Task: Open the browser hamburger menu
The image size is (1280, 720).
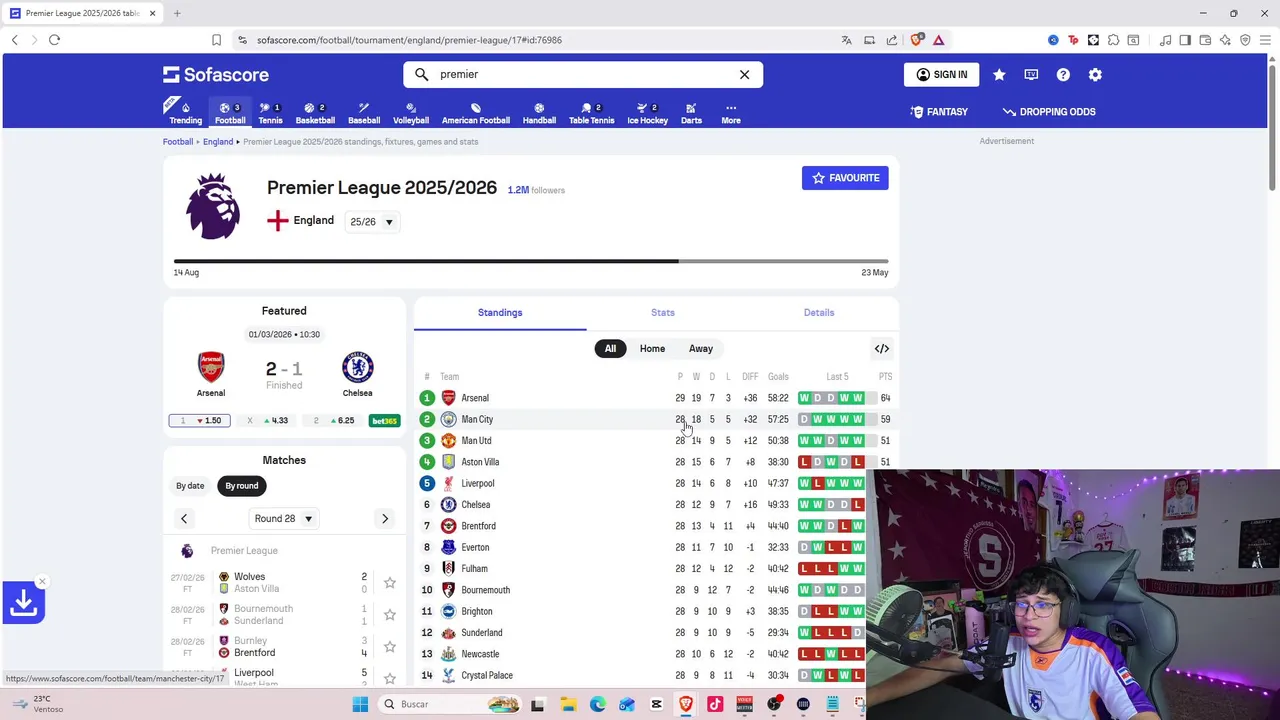Action: (1265, 40)
